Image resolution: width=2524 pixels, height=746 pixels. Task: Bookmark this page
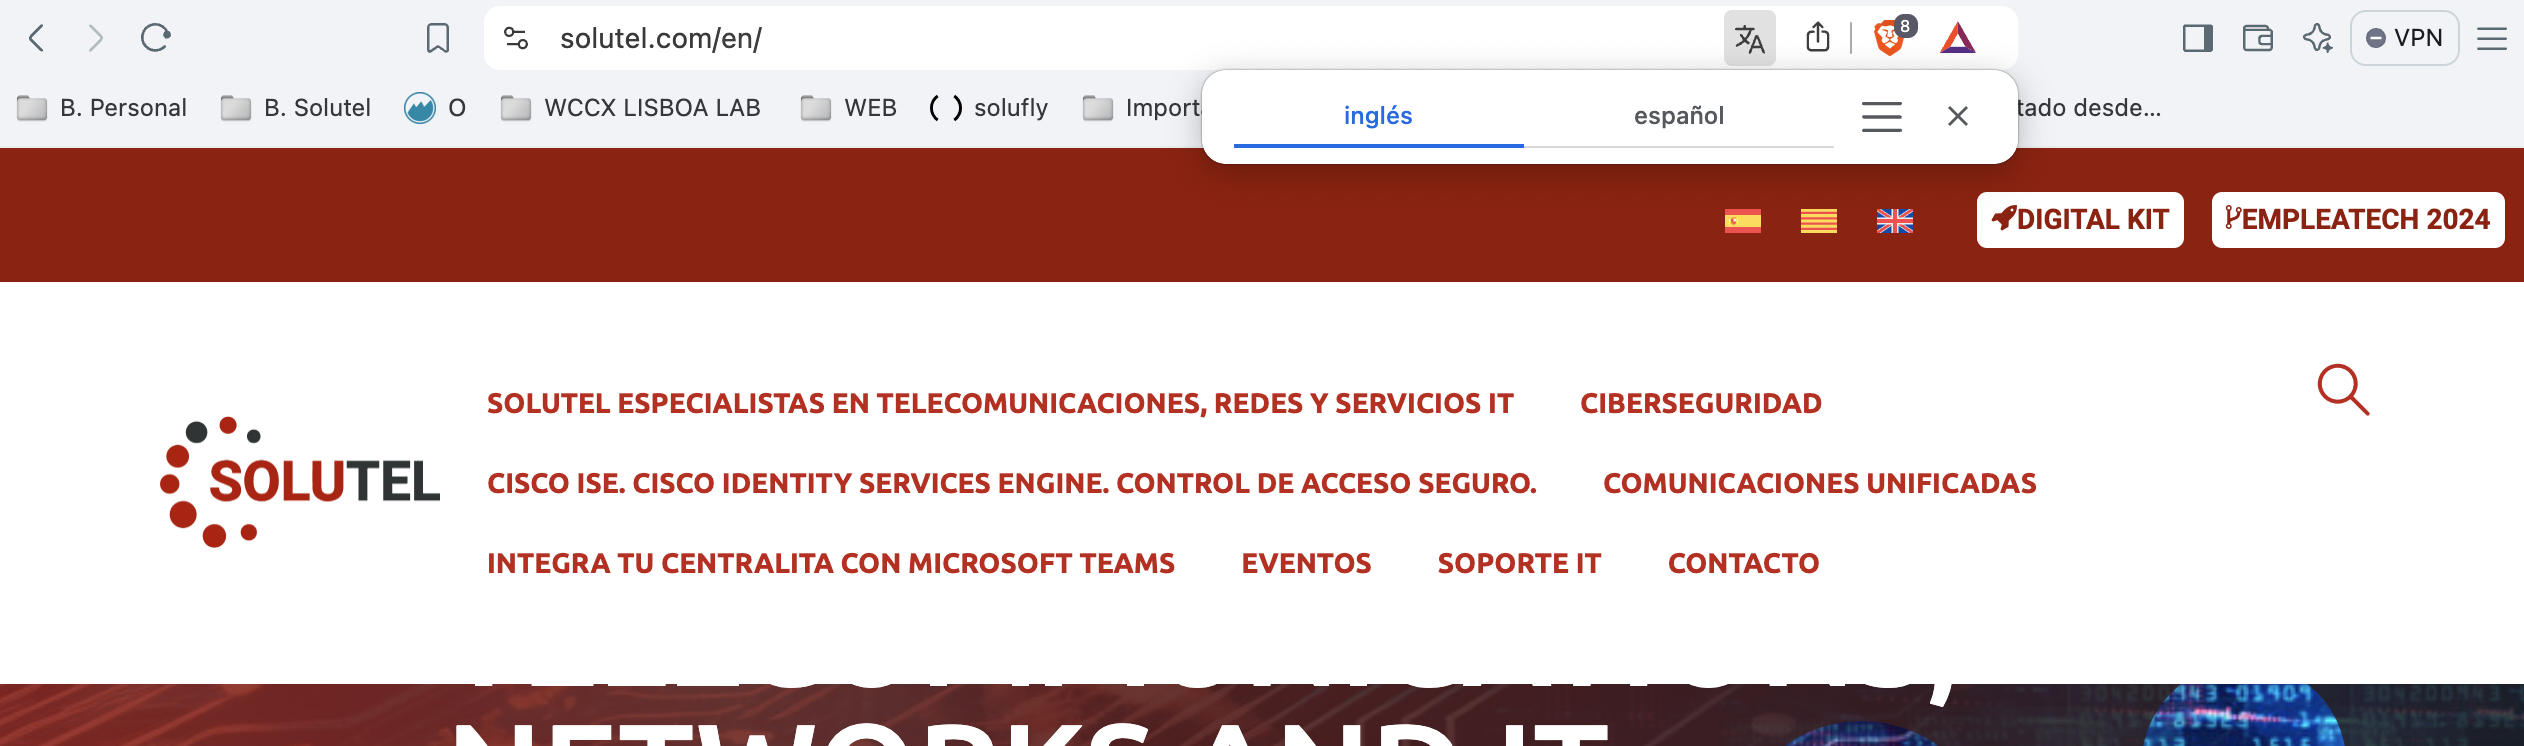(x=437, y=39)
